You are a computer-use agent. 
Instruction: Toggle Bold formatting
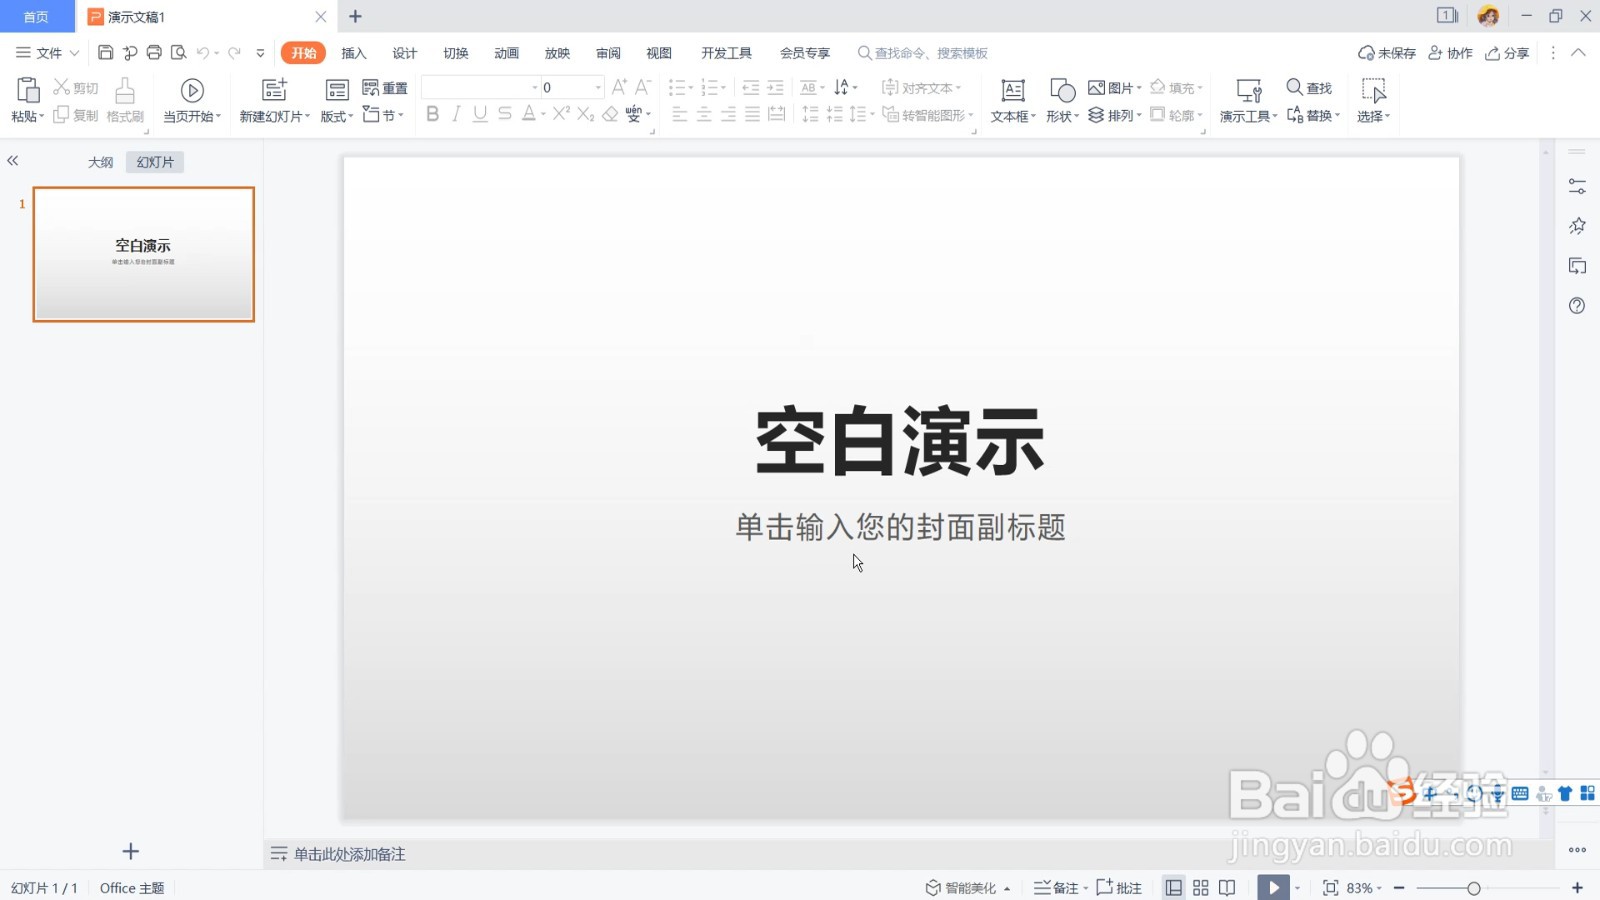(x=432, y=114)
